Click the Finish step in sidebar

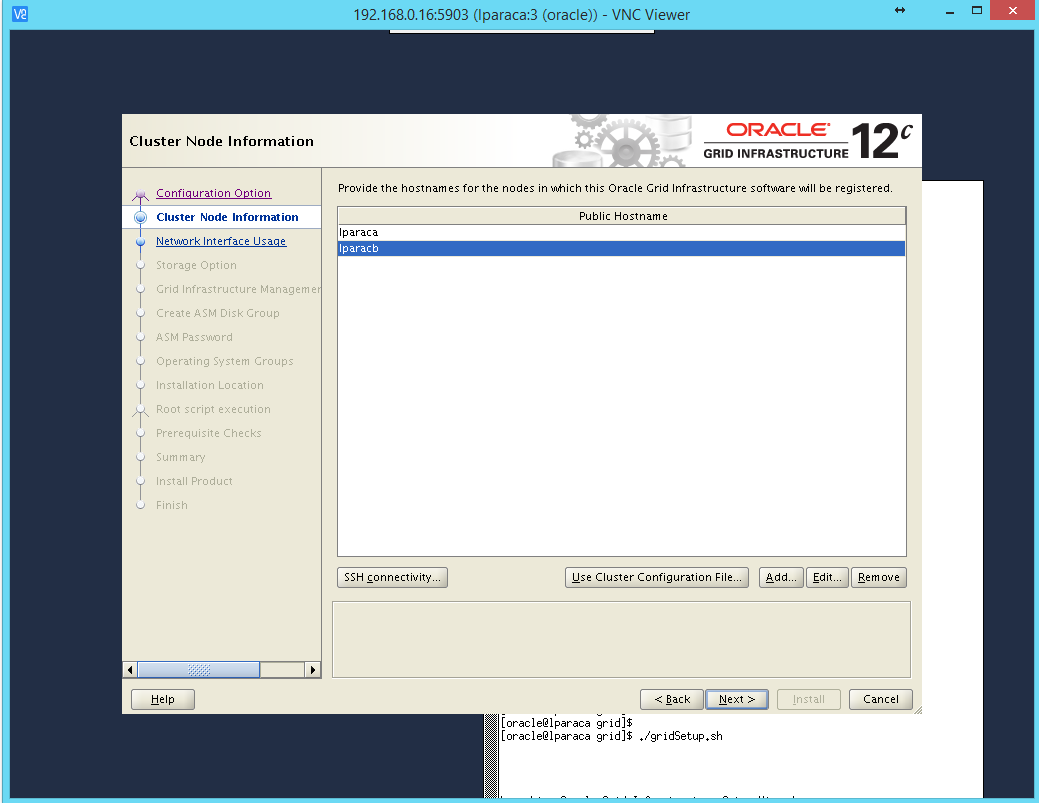click(x=172, y=505)
